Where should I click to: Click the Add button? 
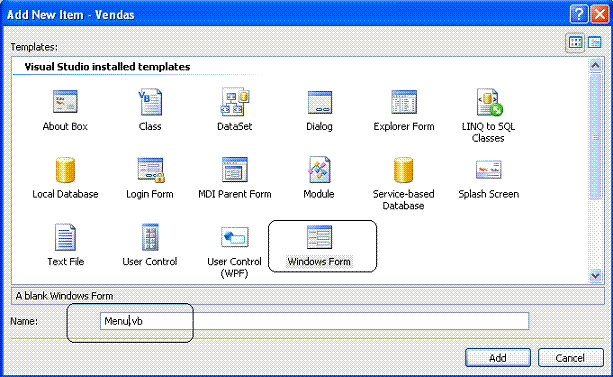coord(498,358)
